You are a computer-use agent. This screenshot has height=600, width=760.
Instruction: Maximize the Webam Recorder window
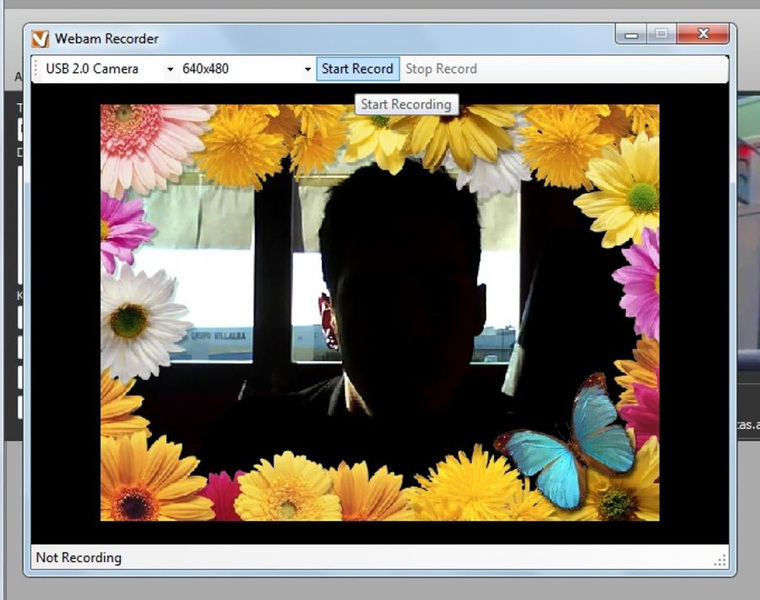[x=662, y=34]
